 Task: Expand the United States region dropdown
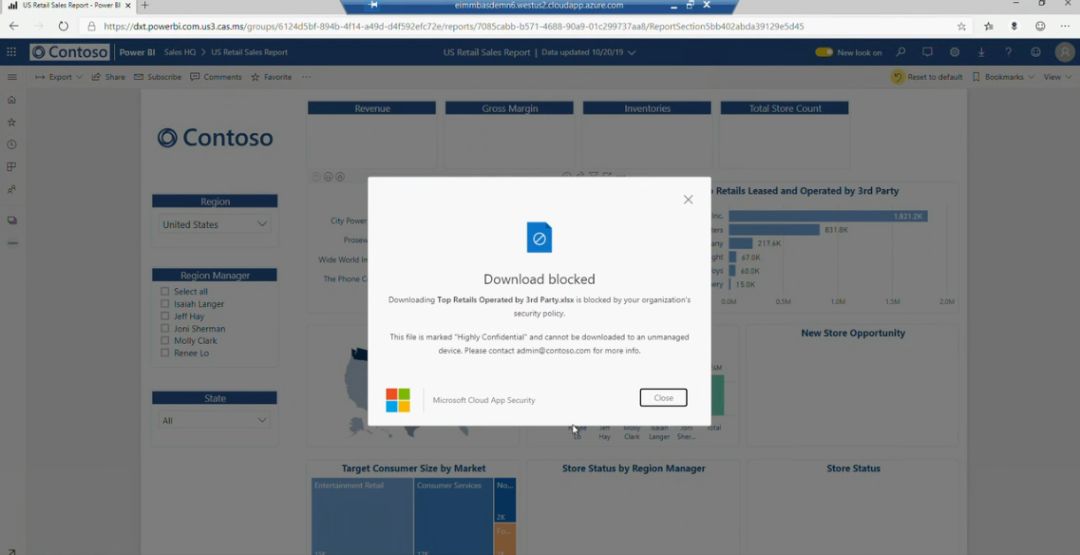coord(214,224)
